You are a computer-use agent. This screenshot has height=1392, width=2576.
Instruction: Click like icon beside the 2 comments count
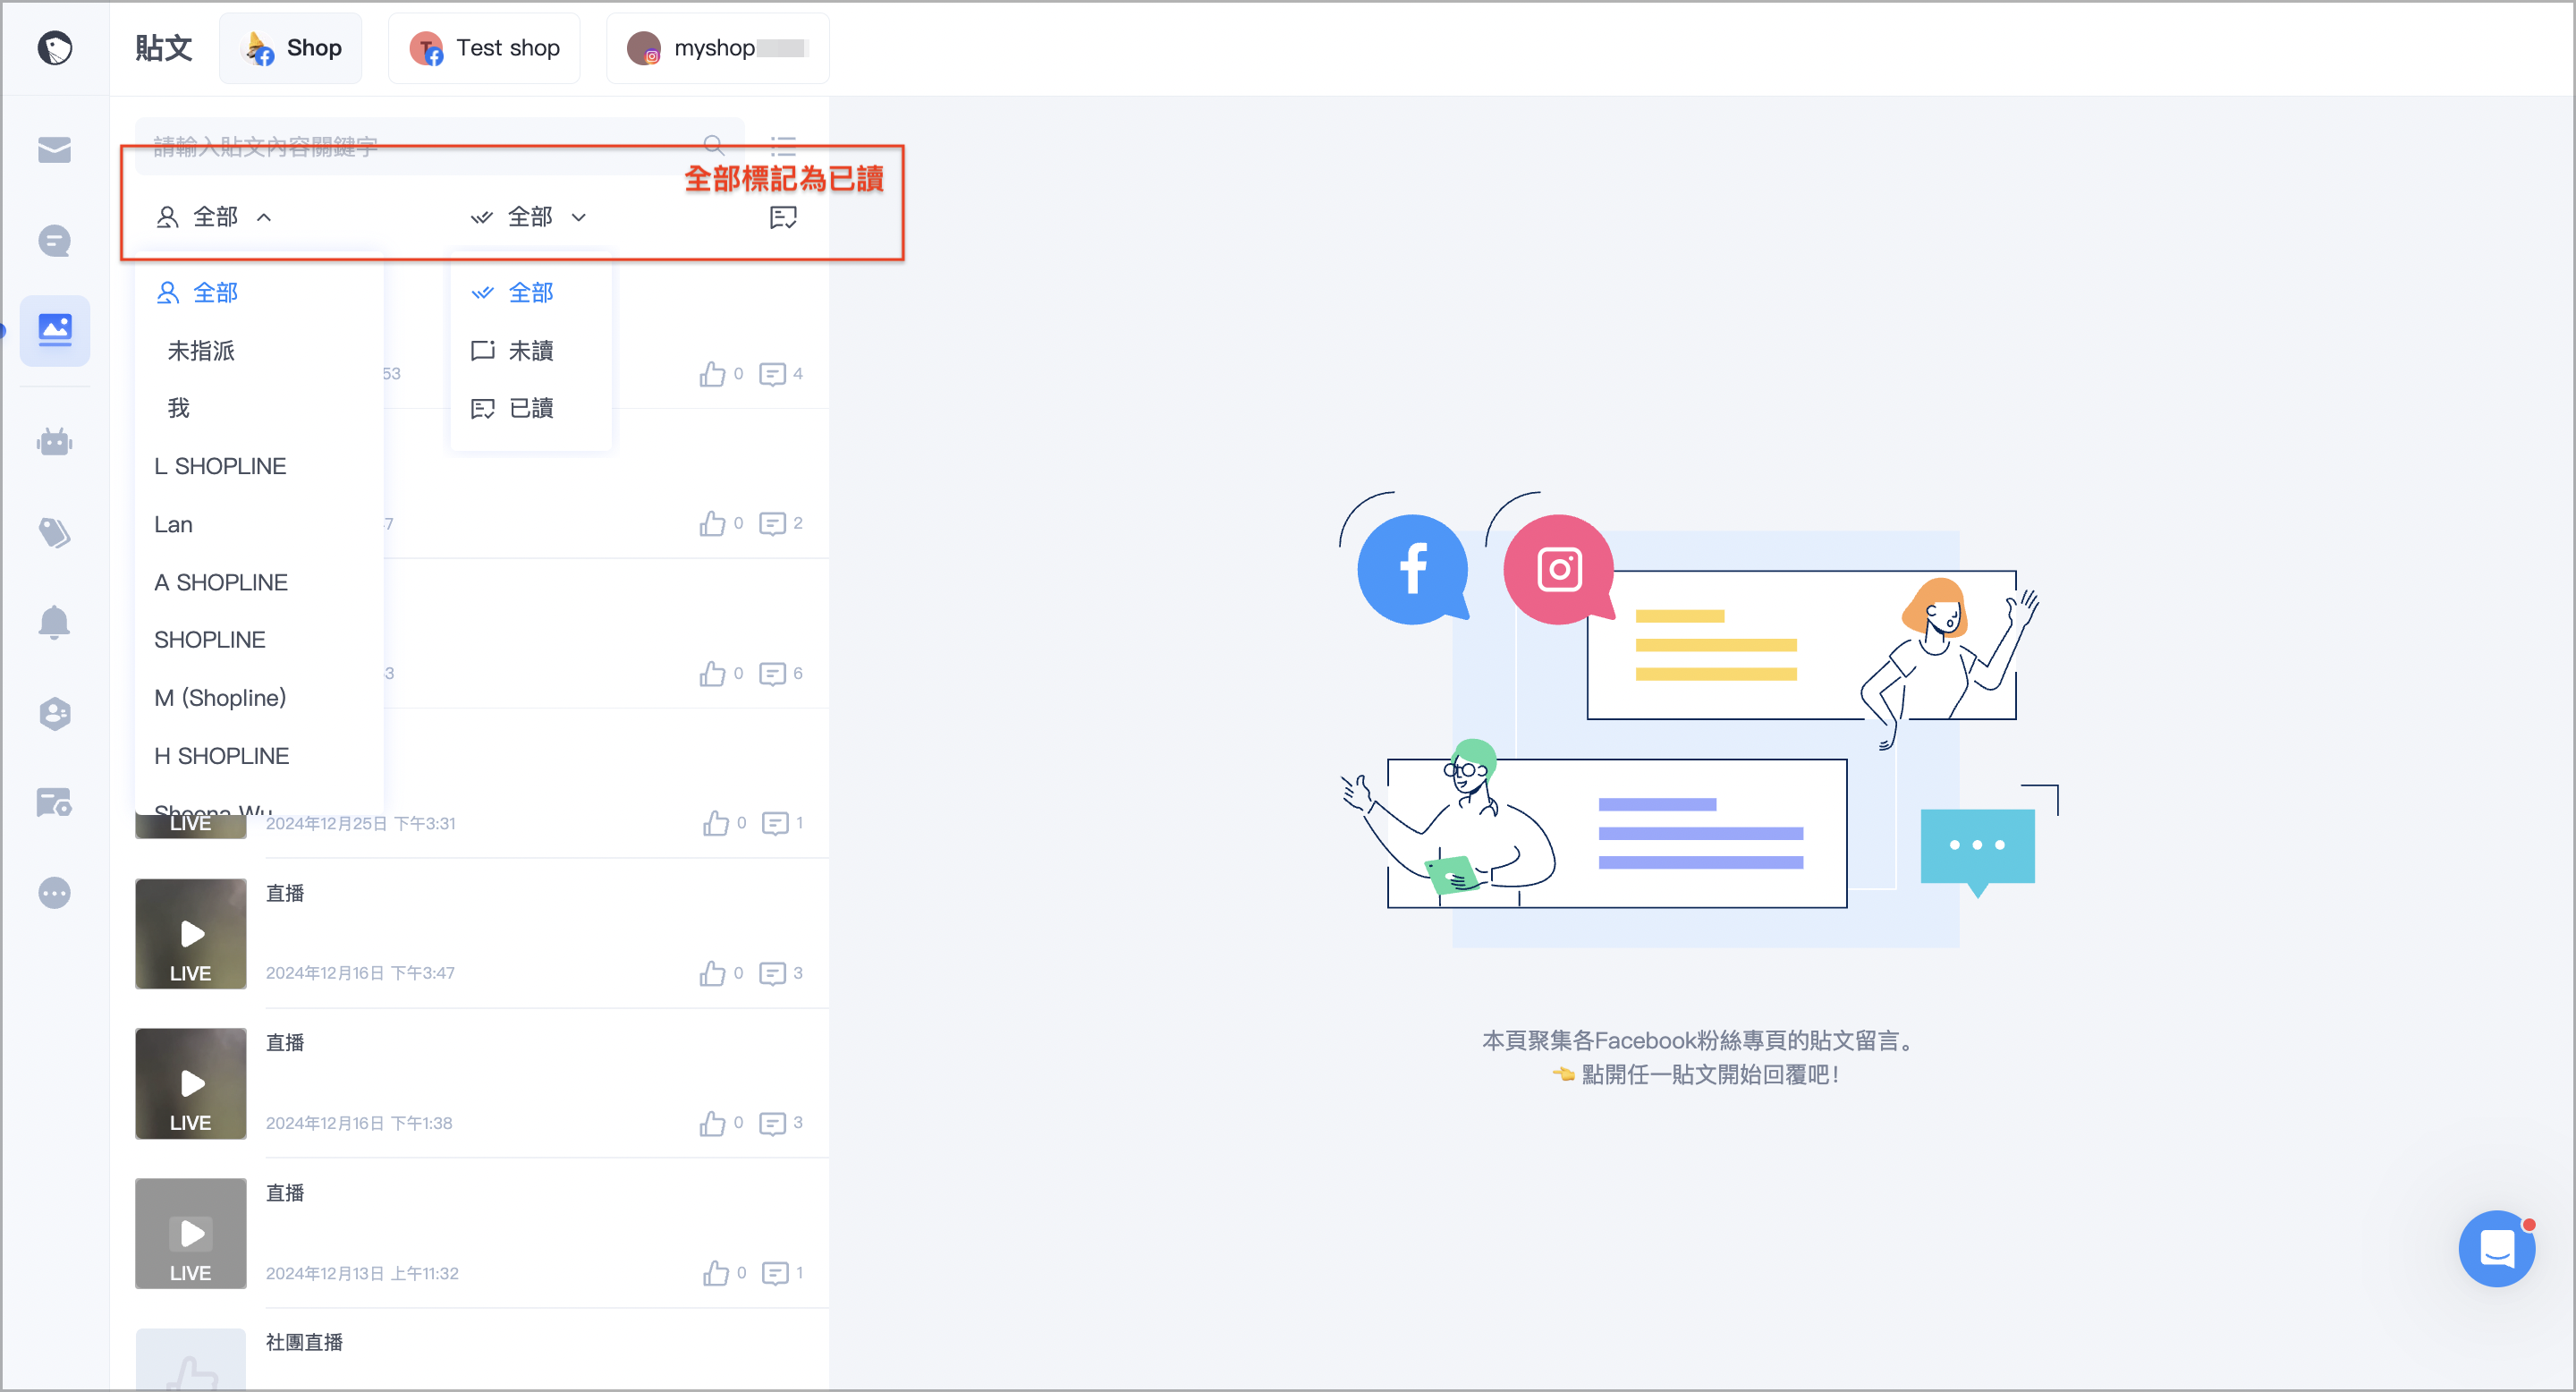pyautogui.click(x=712, y=523)
